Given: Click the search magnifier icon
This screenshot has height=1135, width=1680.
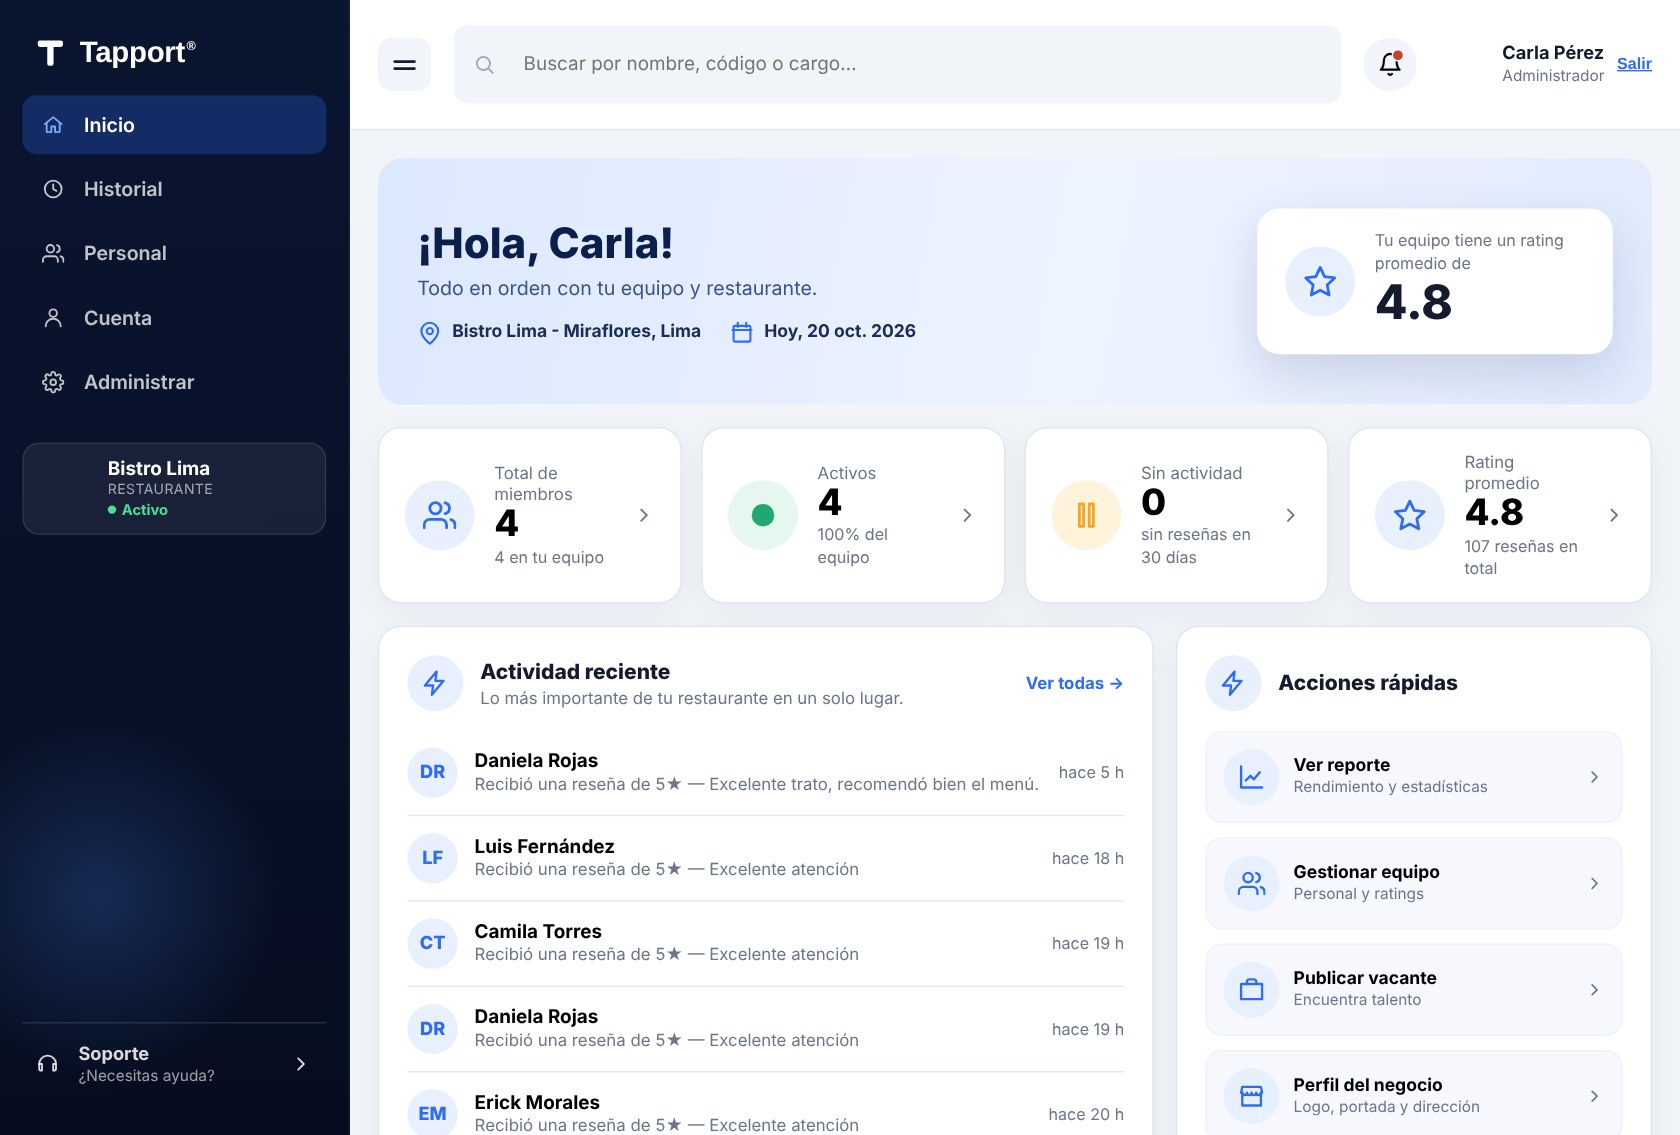Looking at the screenshot, I should click(485, 65).
